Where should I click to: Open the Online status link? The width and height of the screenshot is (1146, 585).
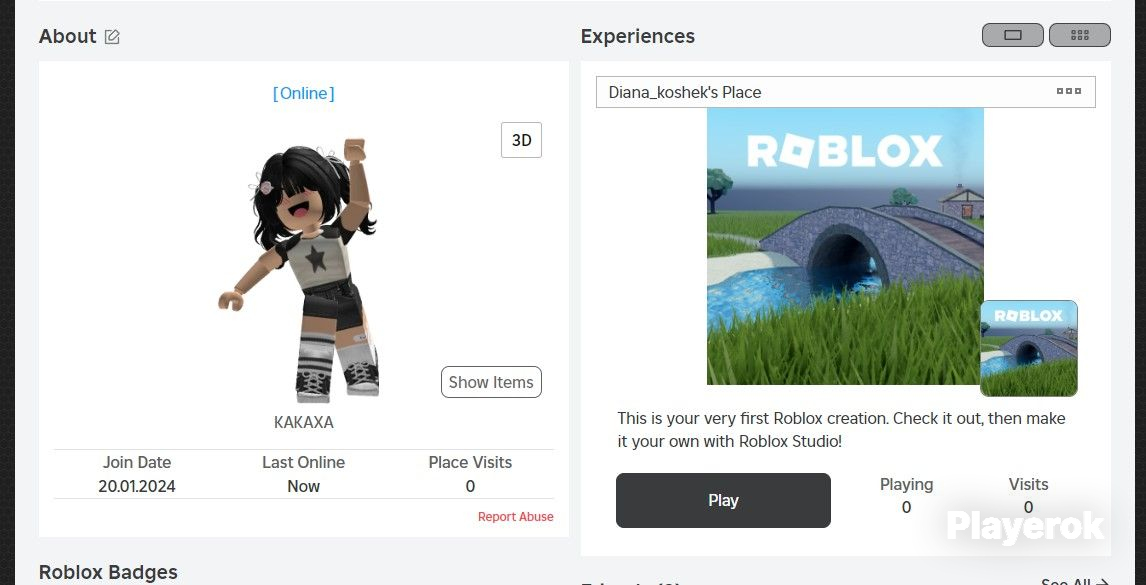(x=303, y=94)
